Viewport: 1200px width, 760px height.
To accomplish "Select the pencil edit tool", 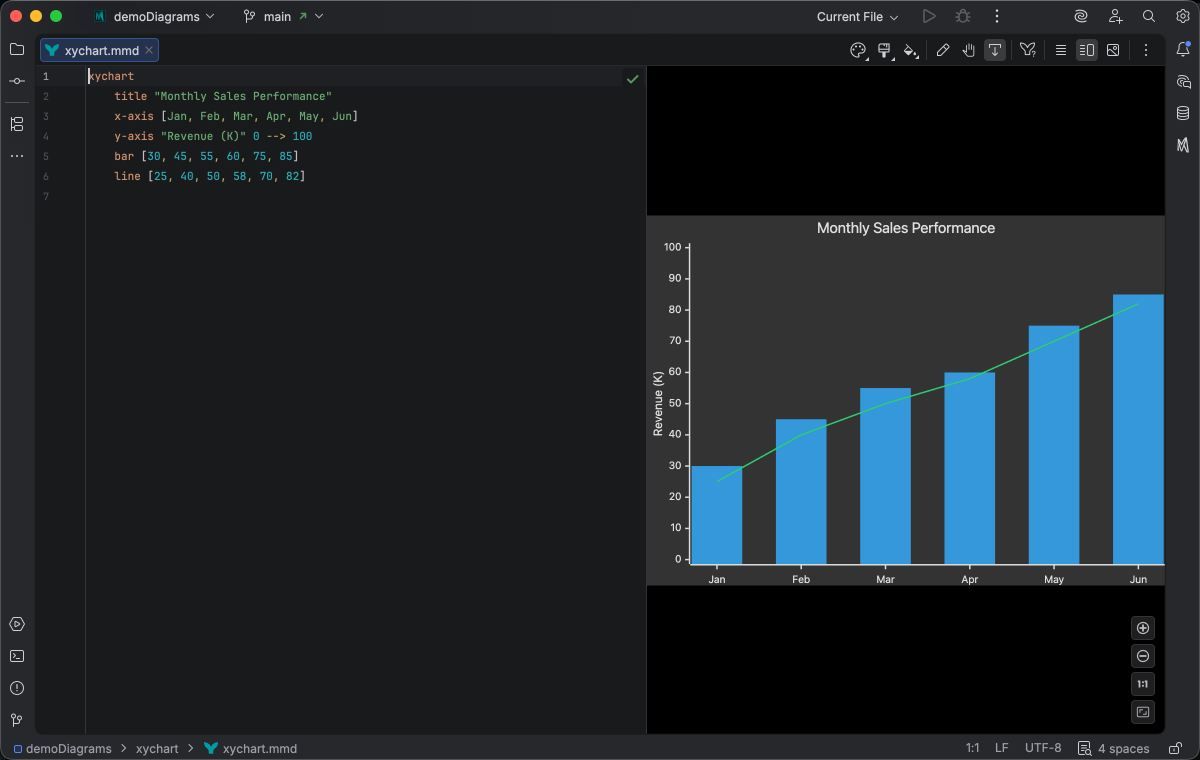I will 943,50.
